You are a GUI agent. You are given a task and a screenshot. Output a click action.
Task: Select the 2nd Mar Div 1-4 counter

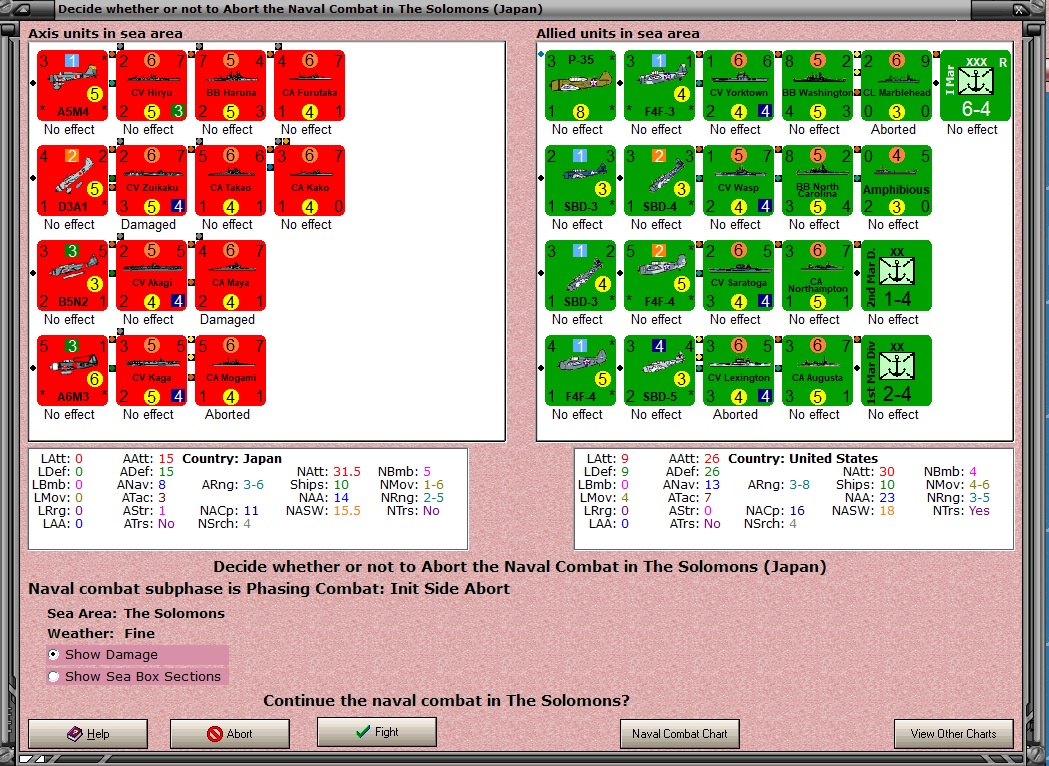pos(896,276)
